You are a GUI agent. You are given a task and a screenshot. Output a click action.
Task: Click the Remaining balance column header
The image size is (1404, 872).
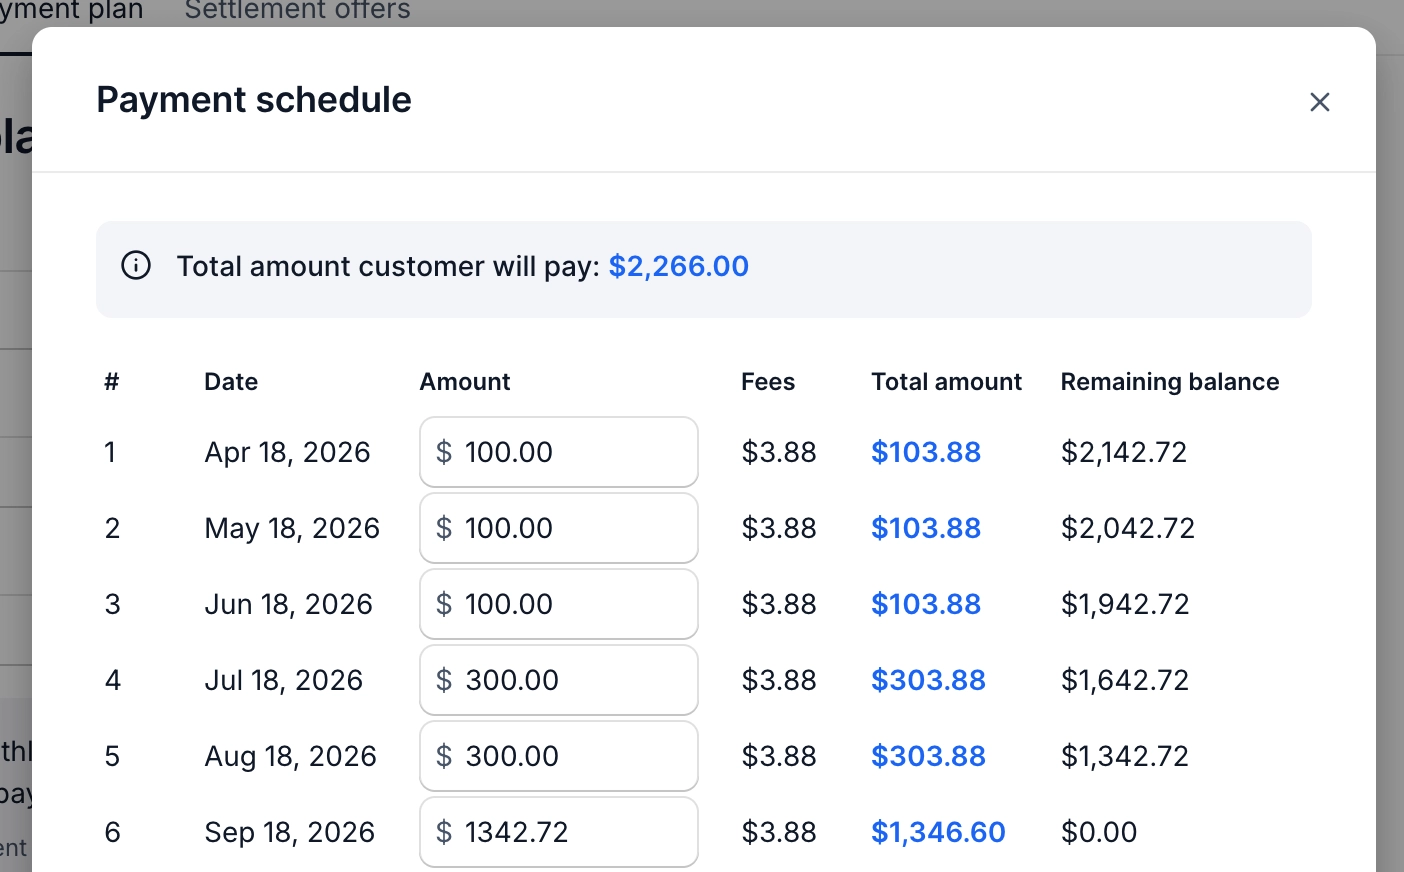coord(1169,382)
